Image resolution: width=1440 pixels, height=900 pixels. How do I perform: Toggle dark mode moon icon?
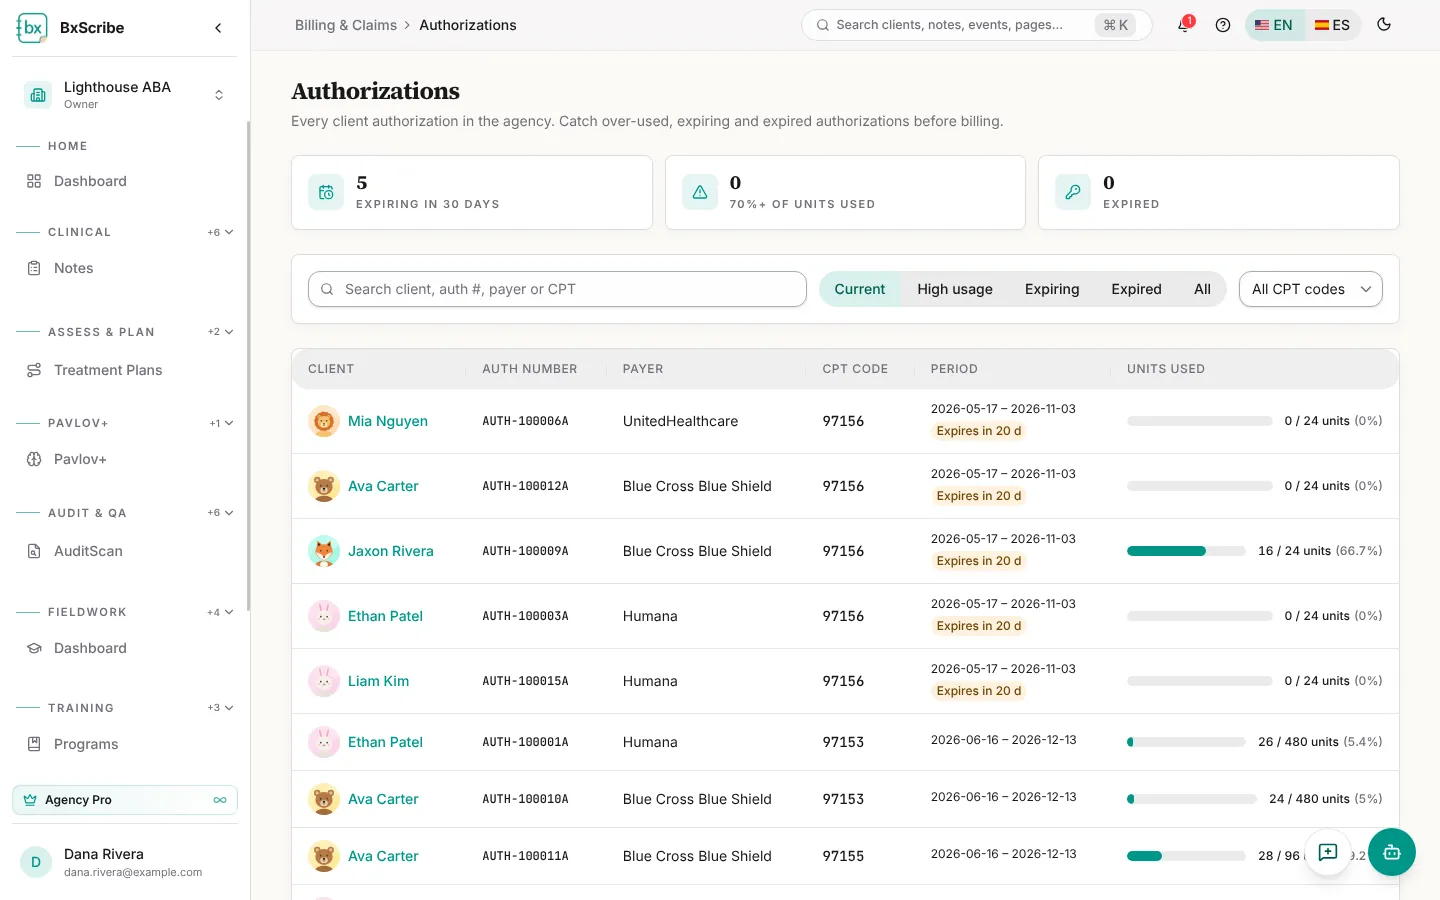(x=1384, y=25)
